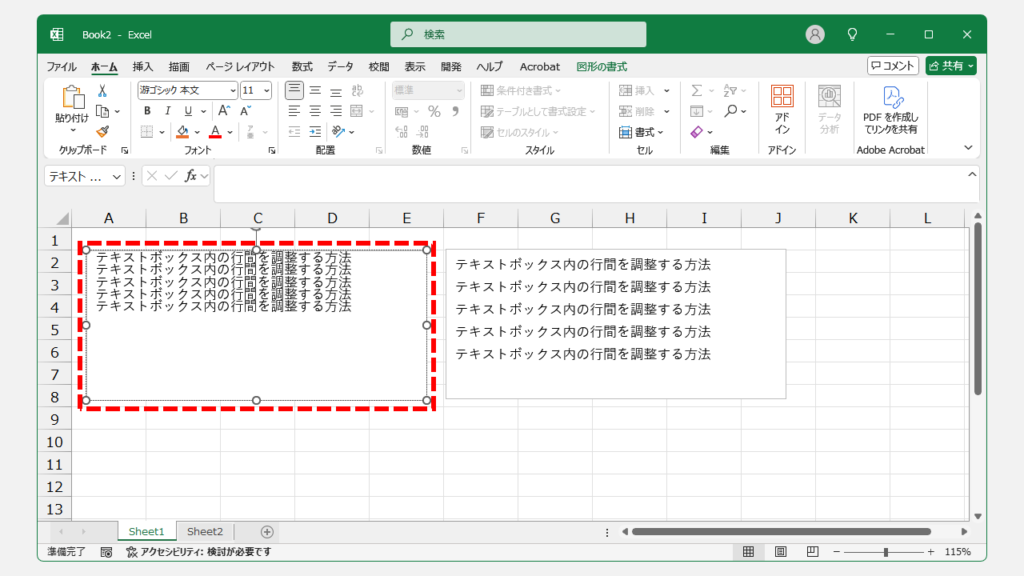Click in the 検索 search box
This screenshot has height=576, width=1024.
[518, 34]
